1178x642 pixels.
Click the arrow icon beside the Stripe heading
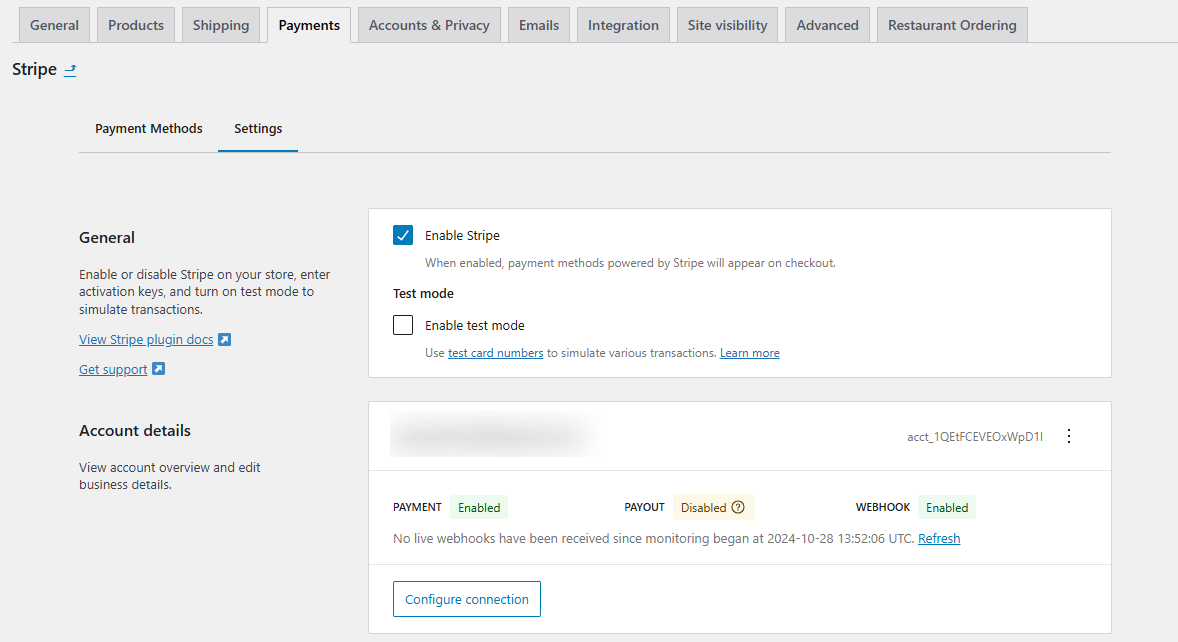[x=68, y=70]
